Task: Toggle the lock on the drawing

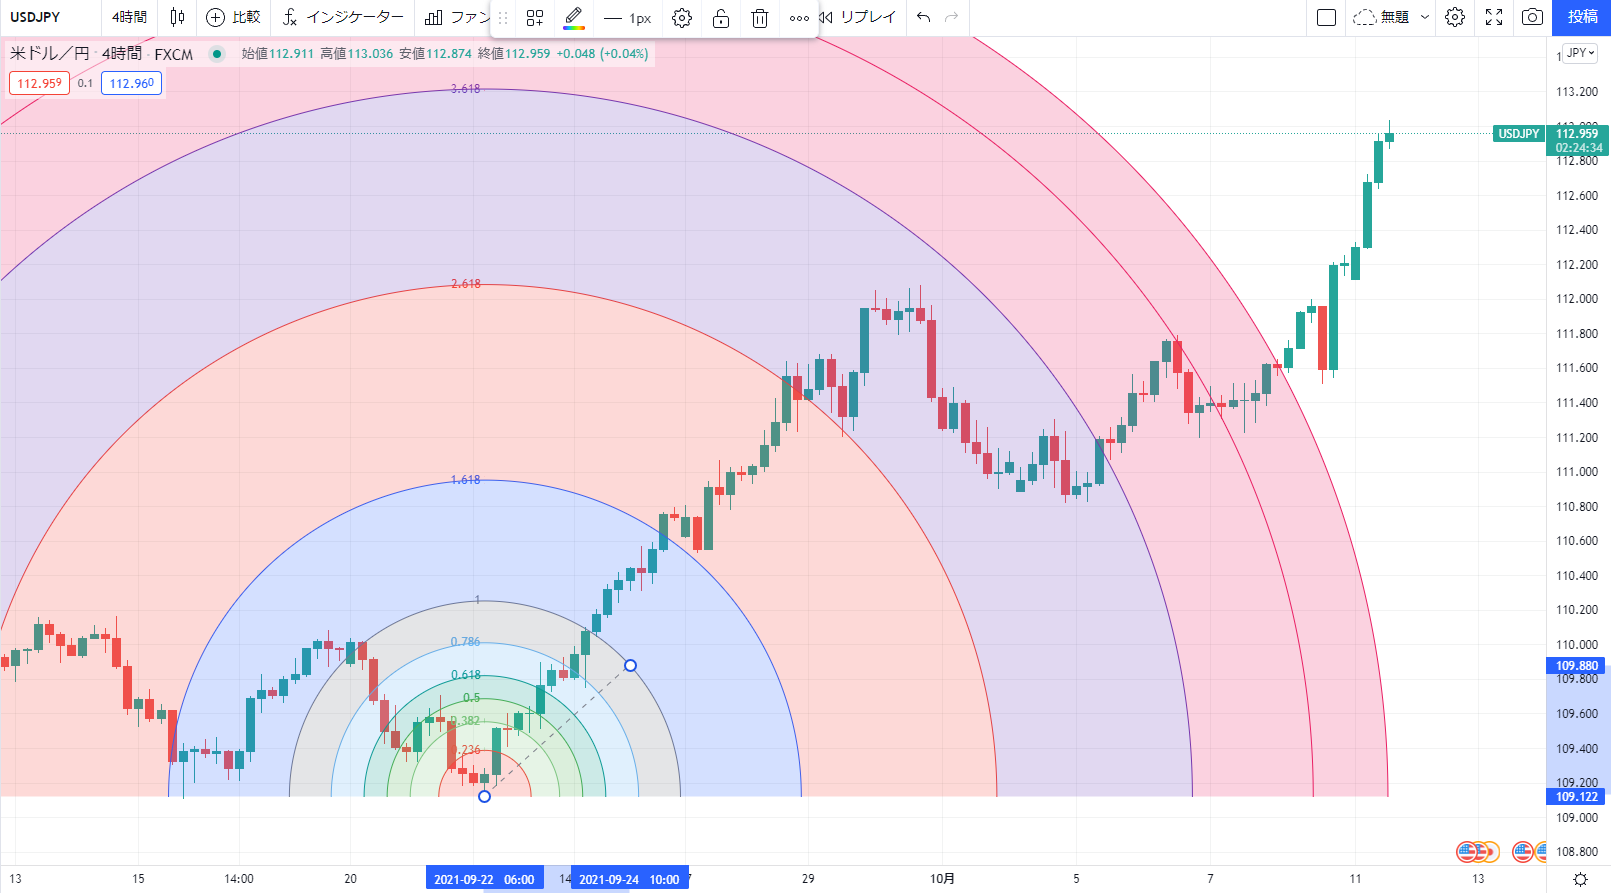Action: pos(720,18)
